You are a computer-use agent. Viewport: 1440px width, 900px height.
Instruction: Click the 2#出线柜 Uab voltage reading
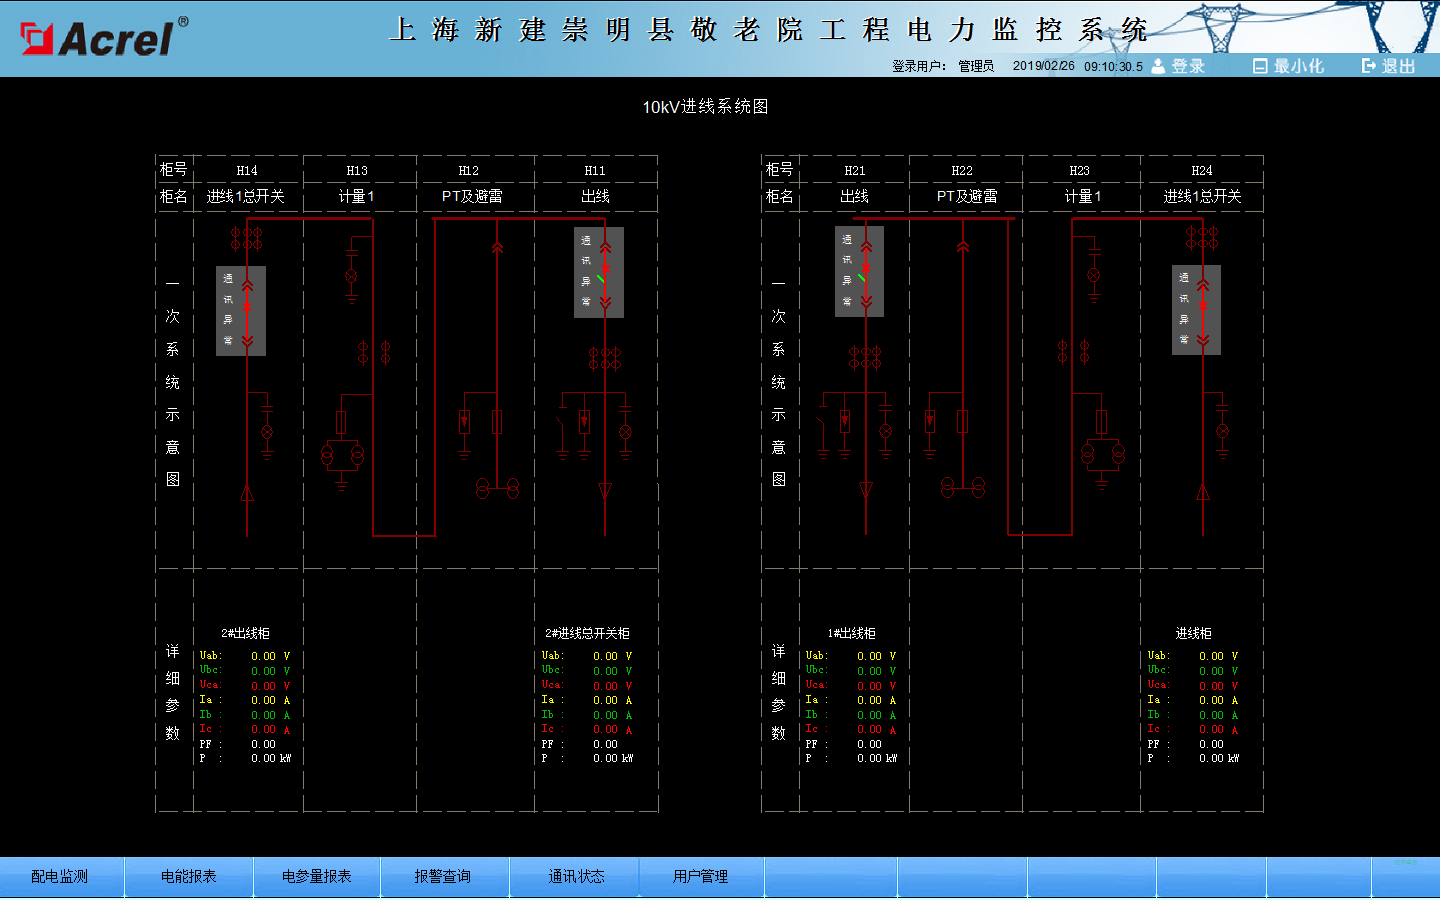263,657
